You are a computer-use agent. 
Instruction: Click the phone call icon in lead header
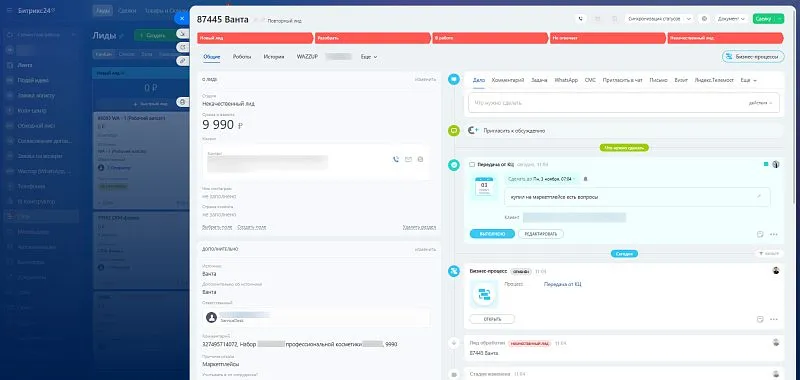click(581, 18)
